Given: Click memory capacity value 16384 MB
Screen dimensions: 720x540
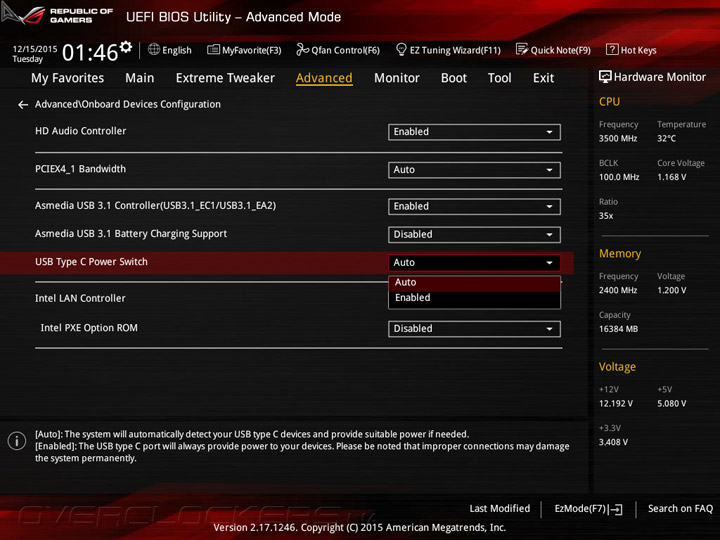Looking at the screenshot, I should (x=618, y=329).
